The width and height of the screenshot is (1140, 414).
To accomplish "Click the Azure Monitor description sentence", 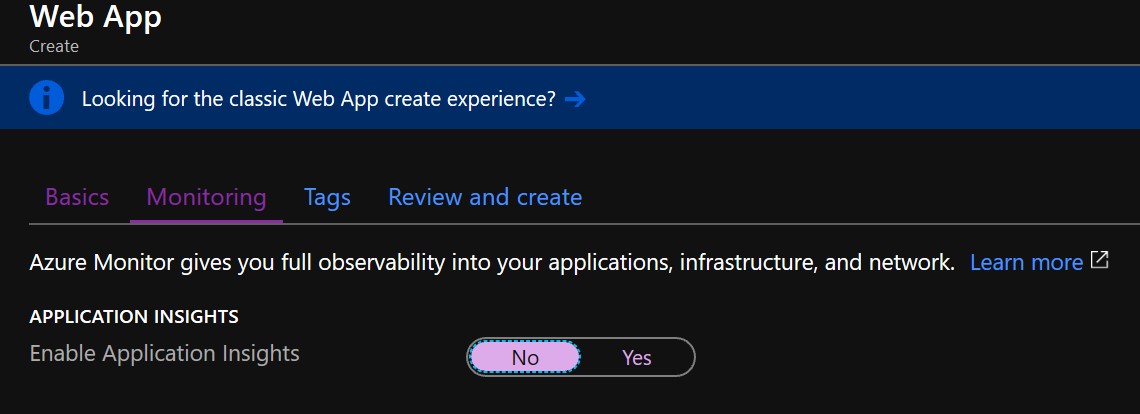I will tap(492, 262).
